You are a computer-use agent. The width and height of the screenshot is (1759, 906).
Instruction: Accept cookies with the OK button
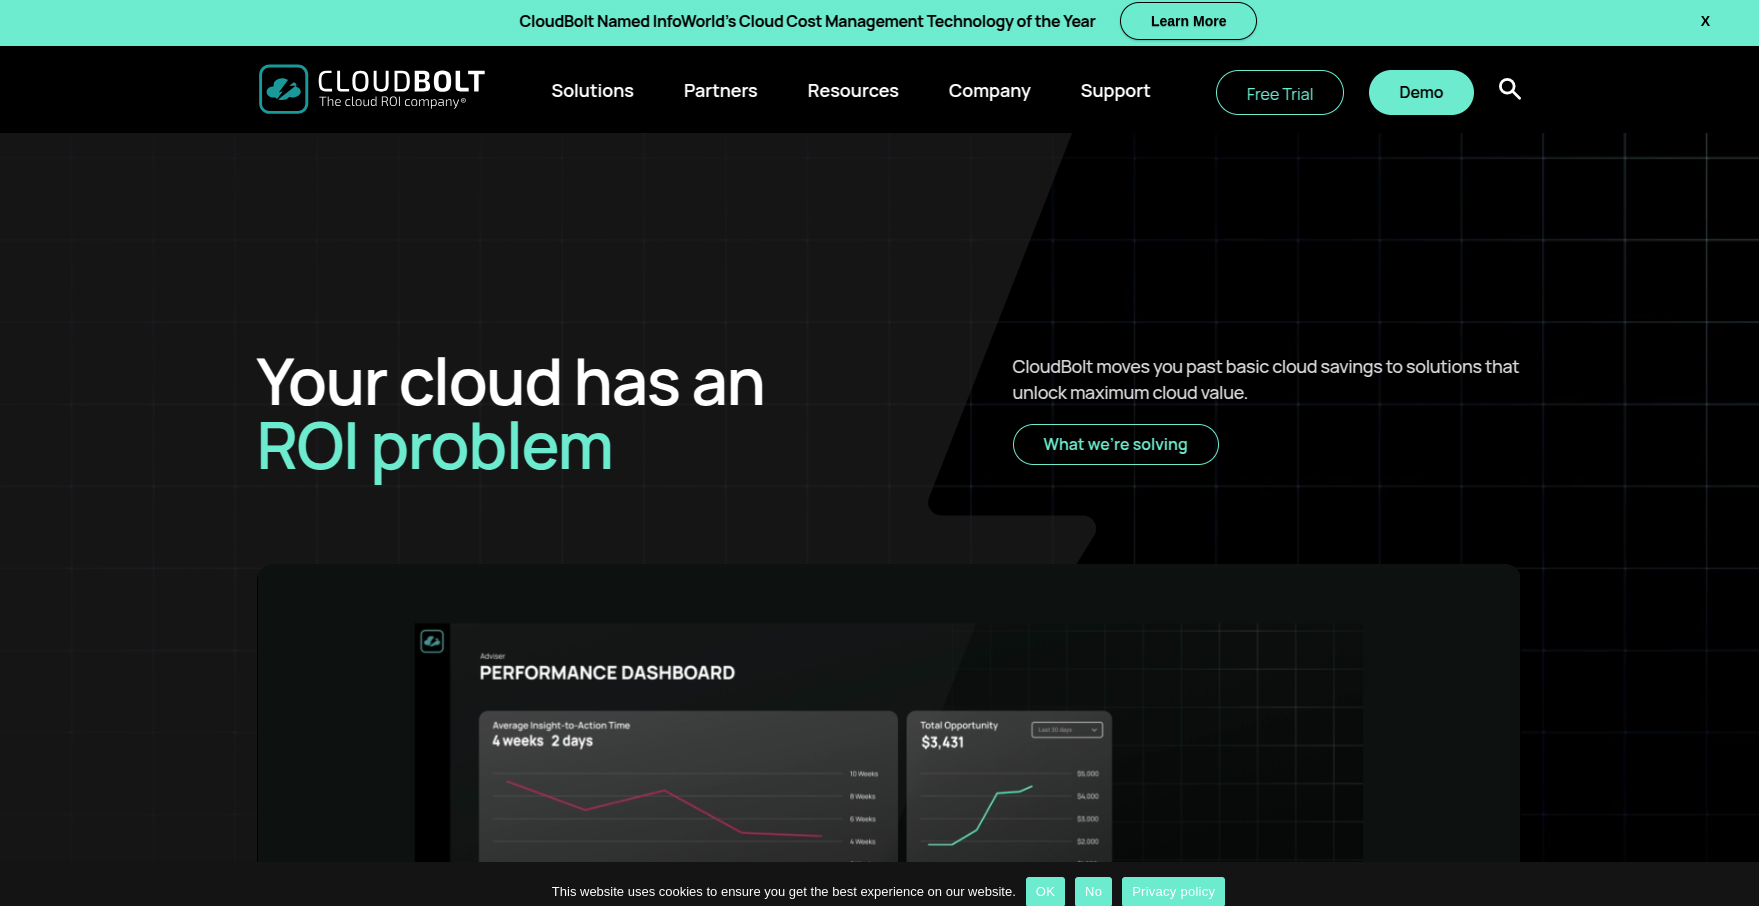1045,891
